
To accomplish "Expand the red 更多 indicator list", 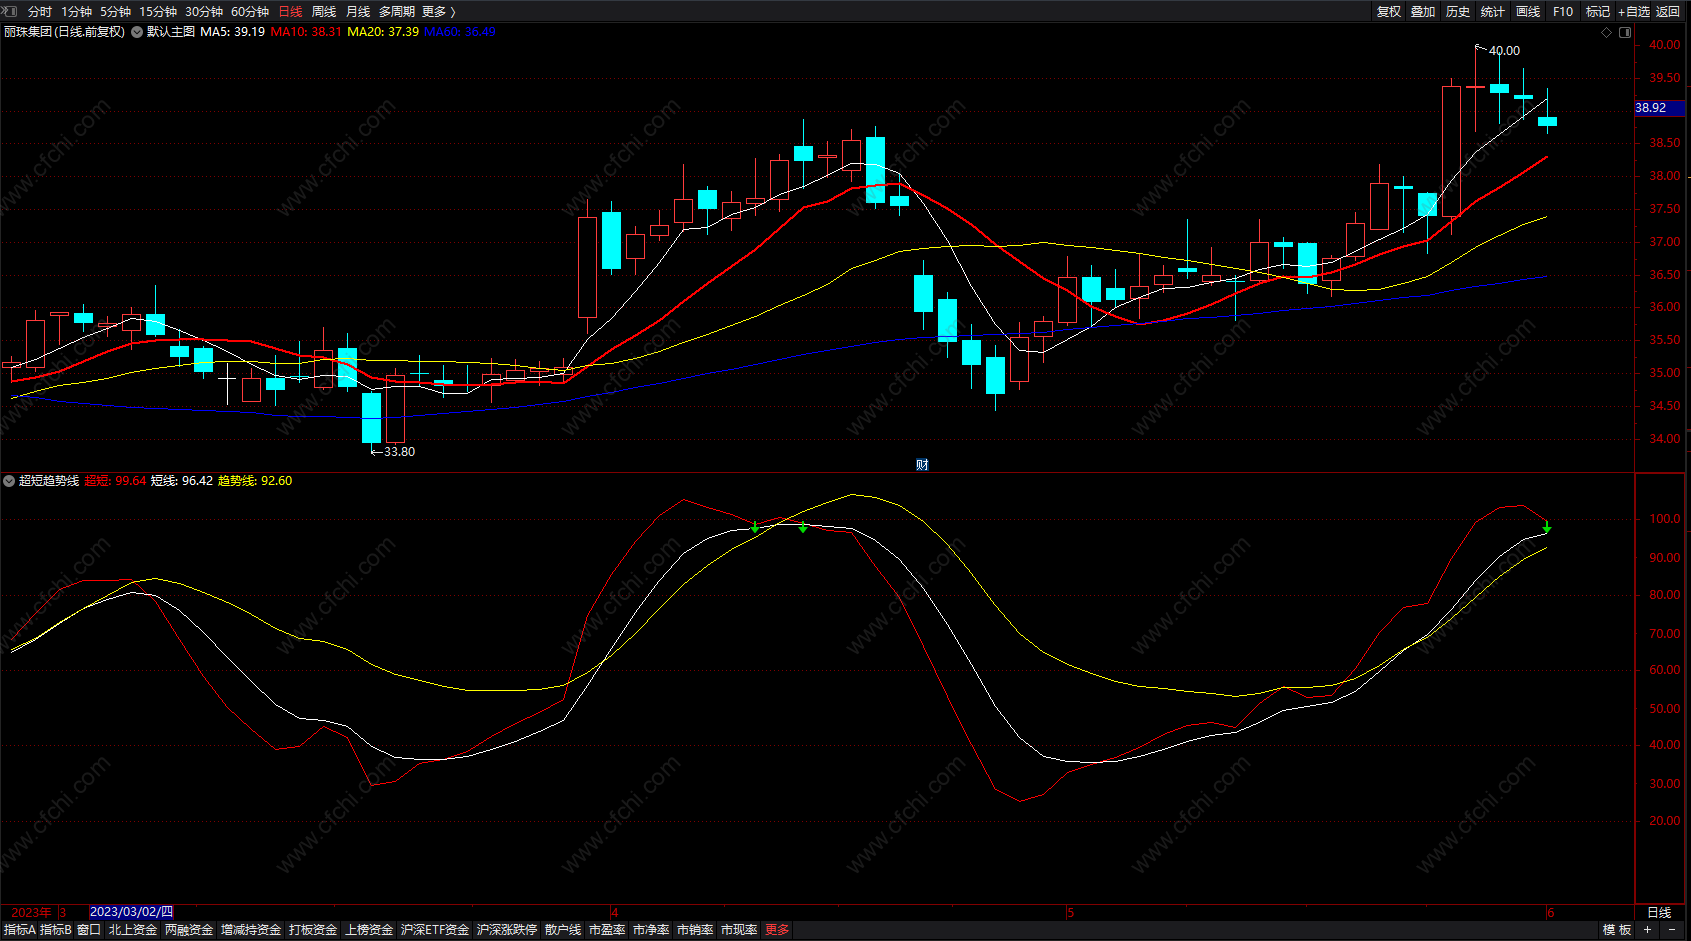I will tap(777, 930).
